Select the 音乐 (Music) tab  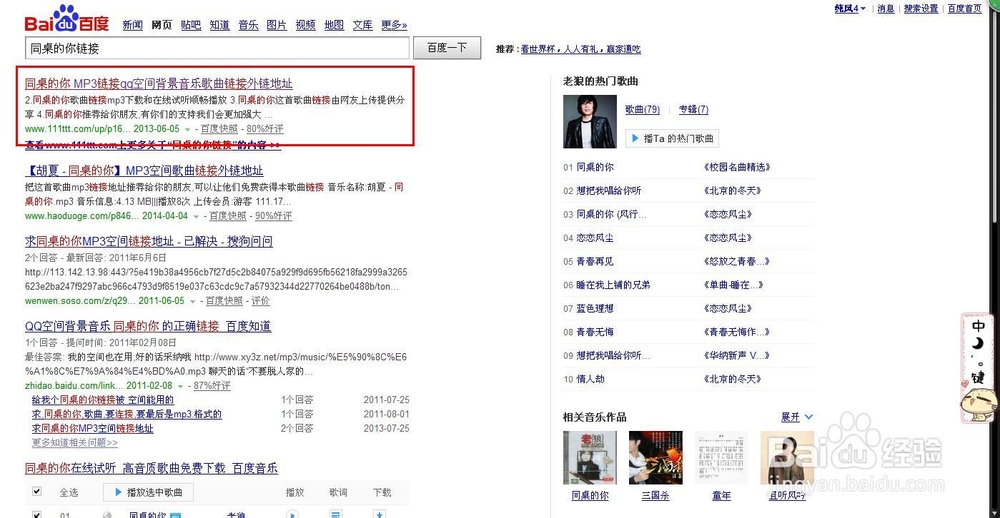click(248, 25)
